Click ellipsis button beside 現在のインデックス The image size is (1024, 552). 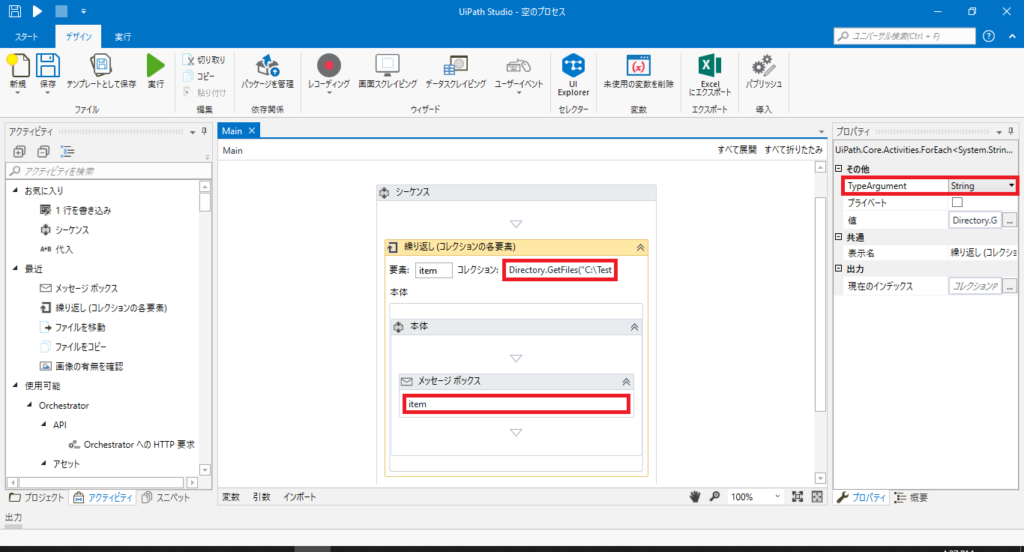pos(1010,286)
